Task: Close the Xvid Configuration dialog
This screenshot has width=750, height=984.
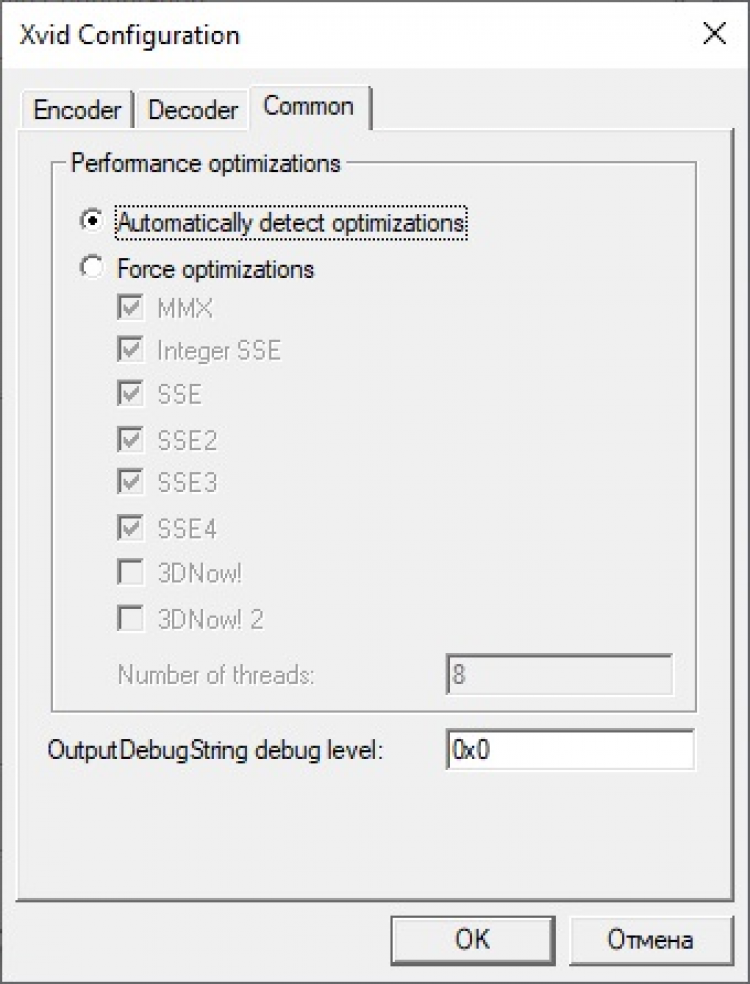Action: pyautogui.click(x=714, y=35)
